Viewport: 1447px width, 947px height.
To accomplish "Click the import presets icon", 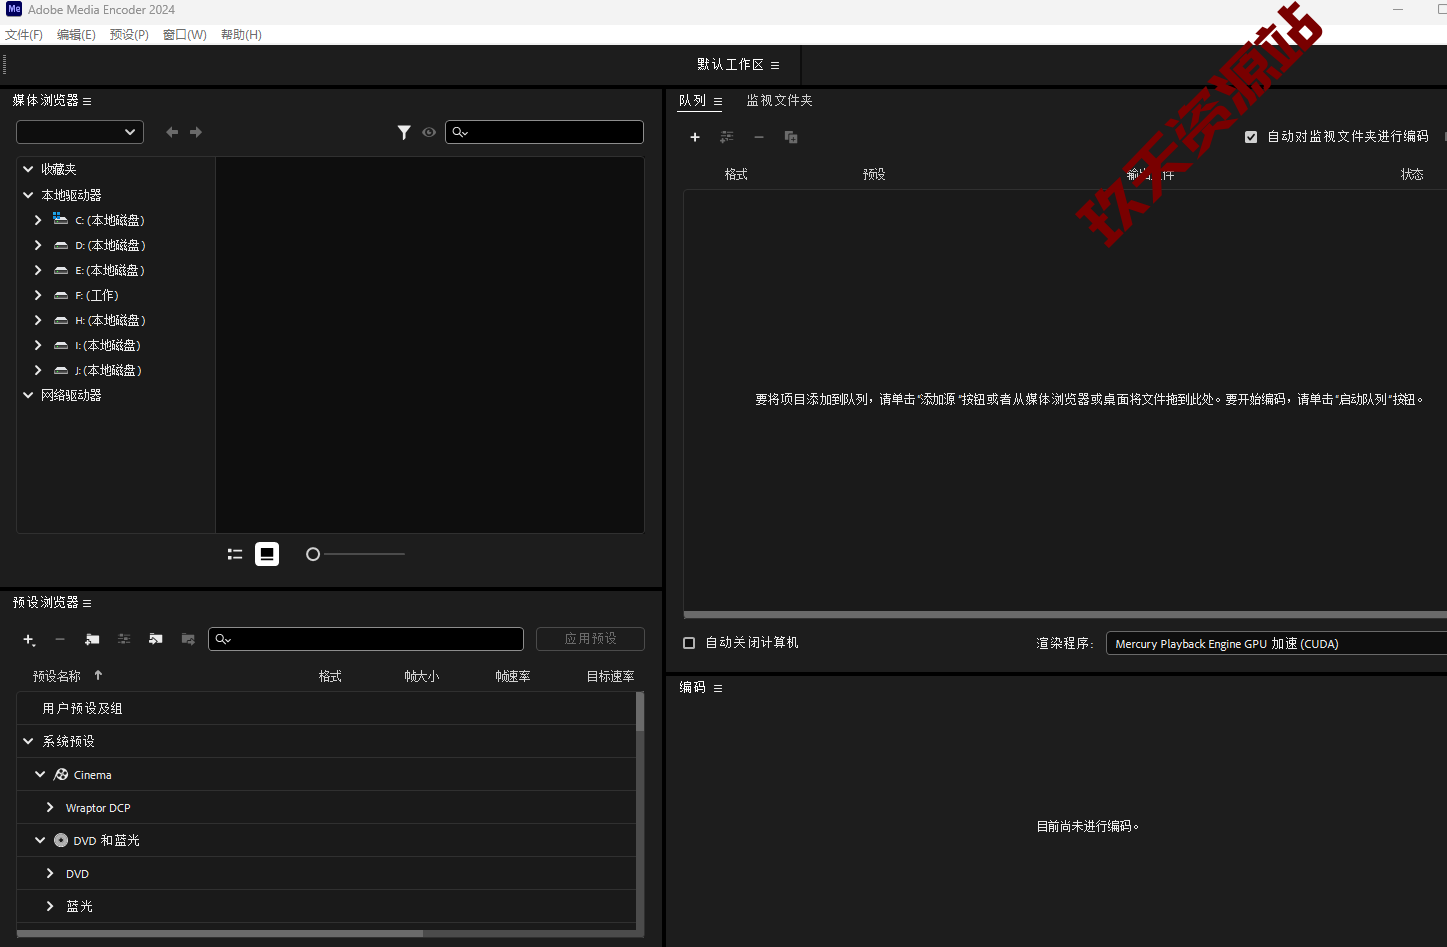I will [x=156, y=639].
